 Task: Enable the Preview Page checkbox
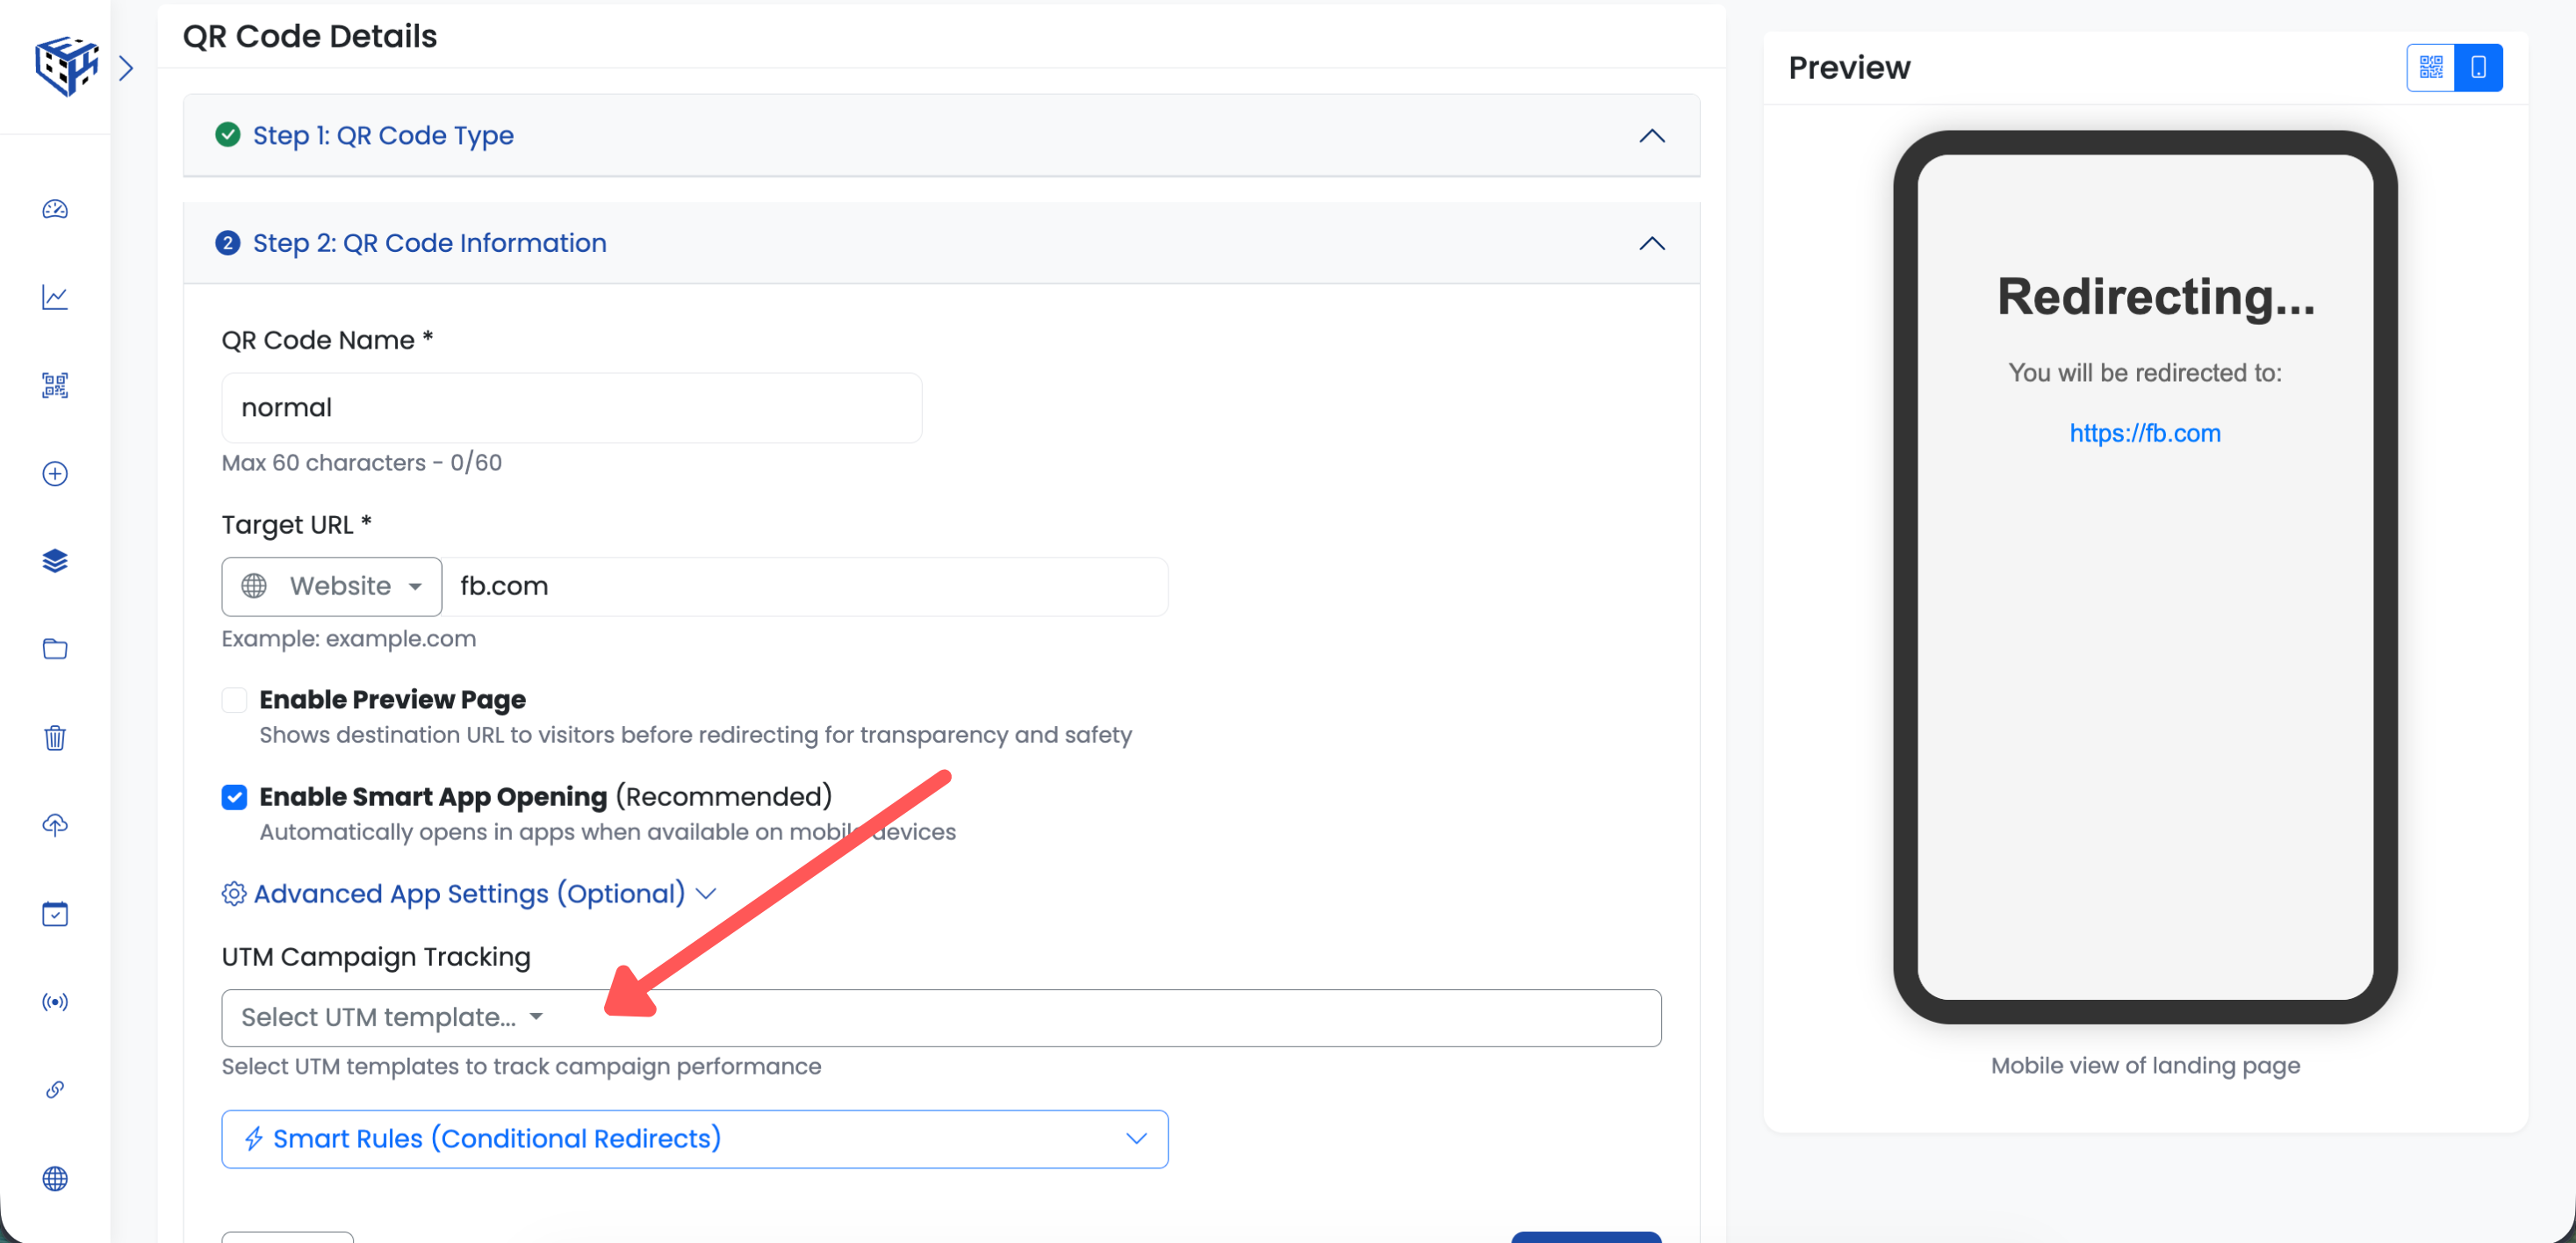234,700
